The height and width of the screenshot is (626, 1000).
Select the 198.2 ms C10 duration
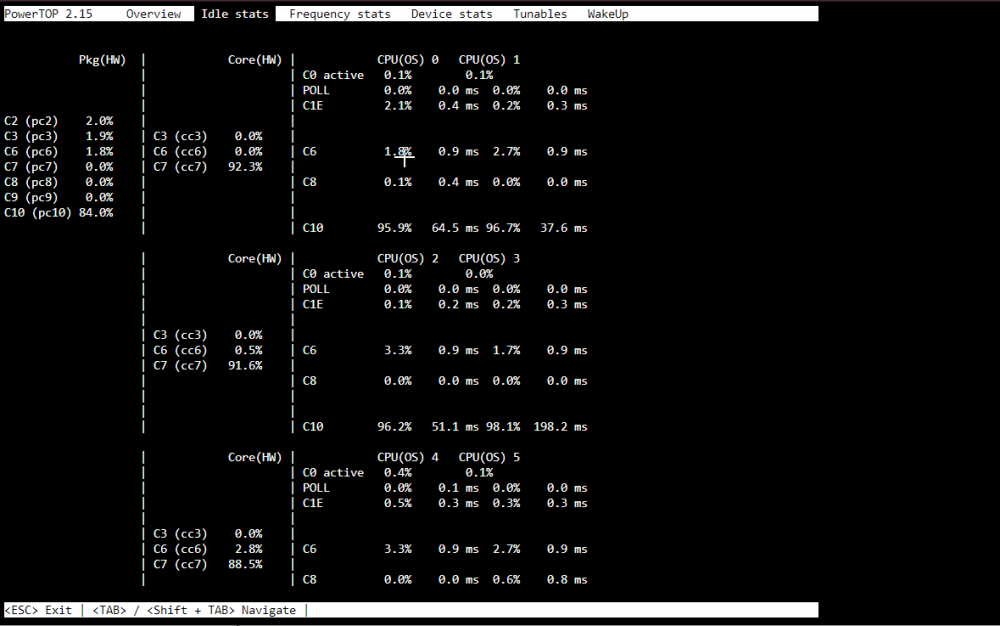pos(561,427)
